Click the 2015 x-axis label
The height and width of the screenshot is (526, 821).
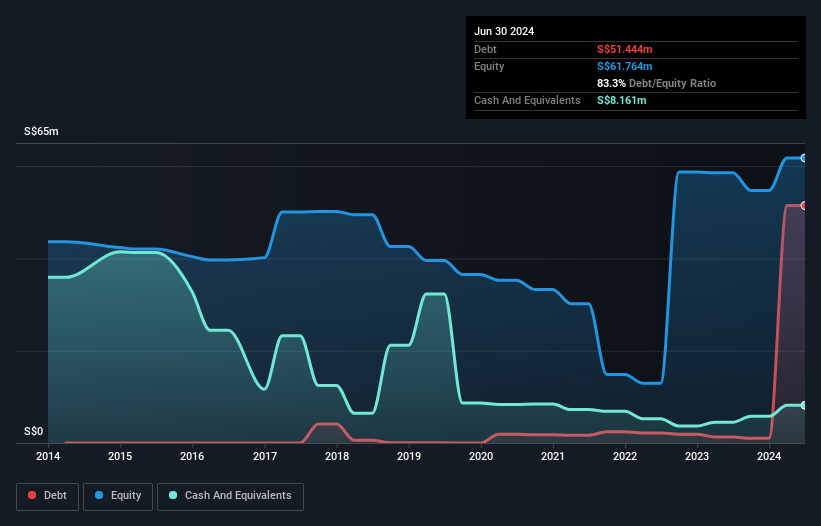click(x=120, y=456)
